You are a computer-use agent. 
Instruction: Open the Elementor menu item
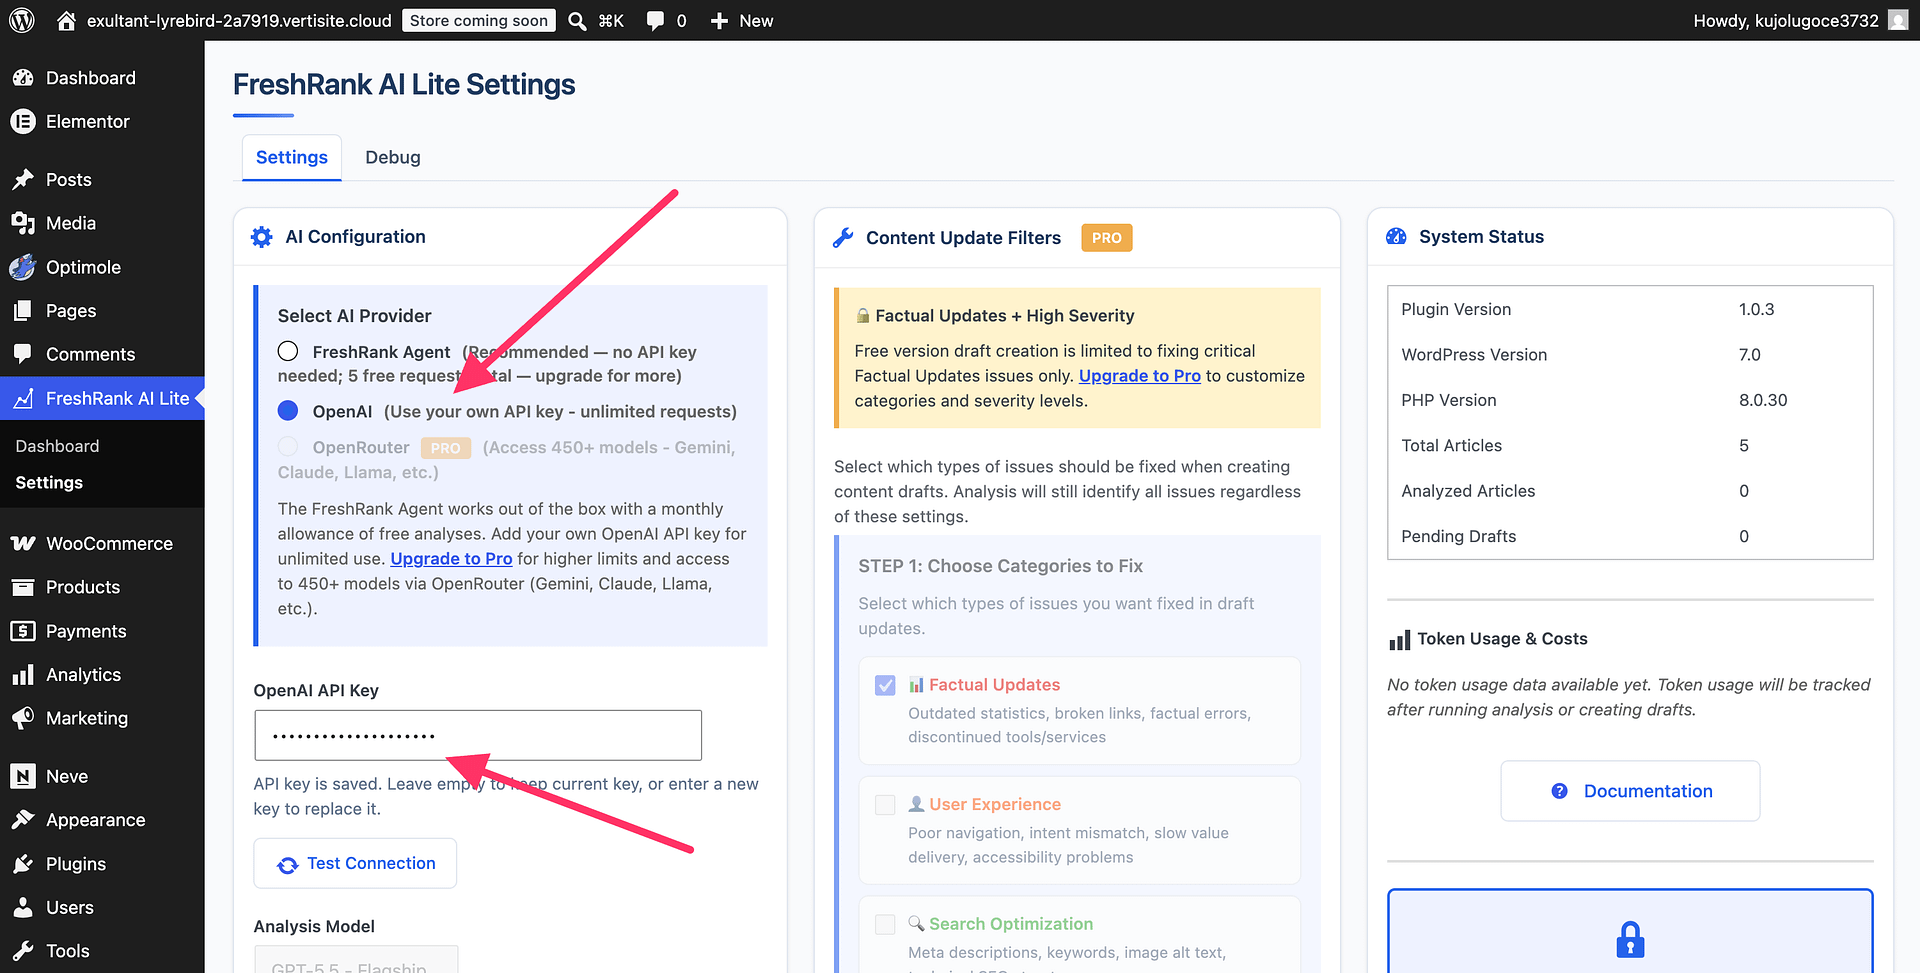point(102,121)
